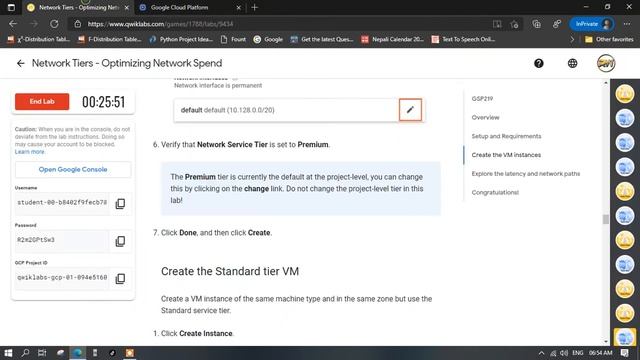Open the Google bookmark
Screen dimensions: 640x360
point(268,40)
